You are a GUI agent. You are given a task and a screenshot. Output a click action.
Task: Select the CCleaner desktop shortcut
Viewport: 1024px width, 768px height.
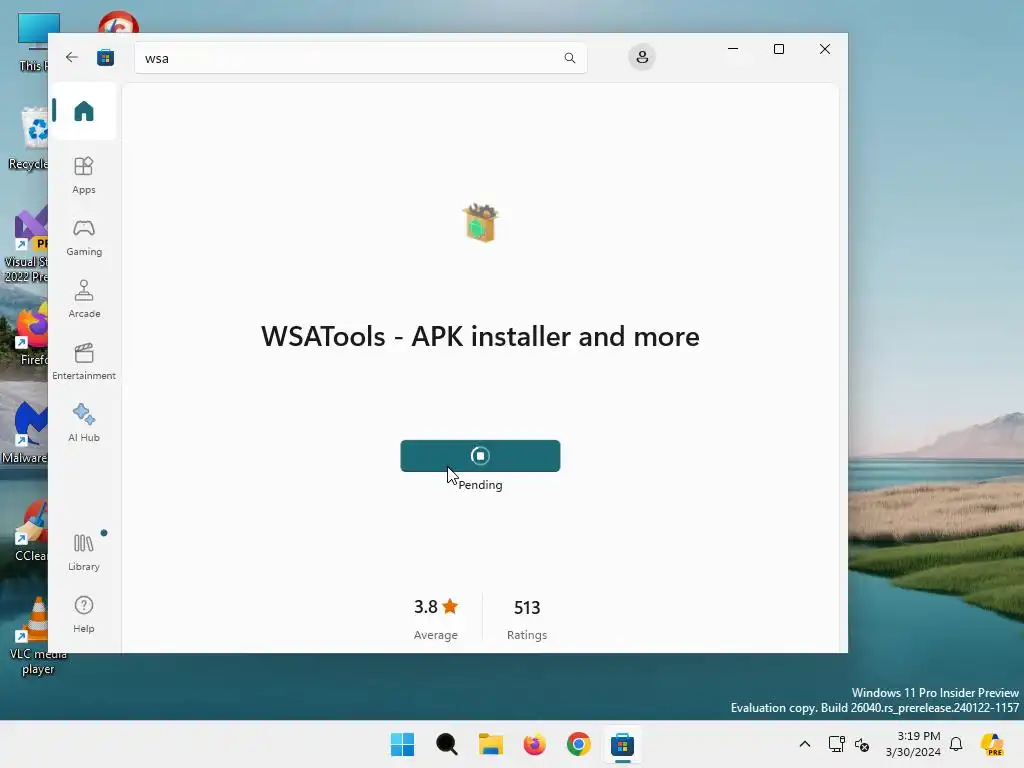(29, 530)
